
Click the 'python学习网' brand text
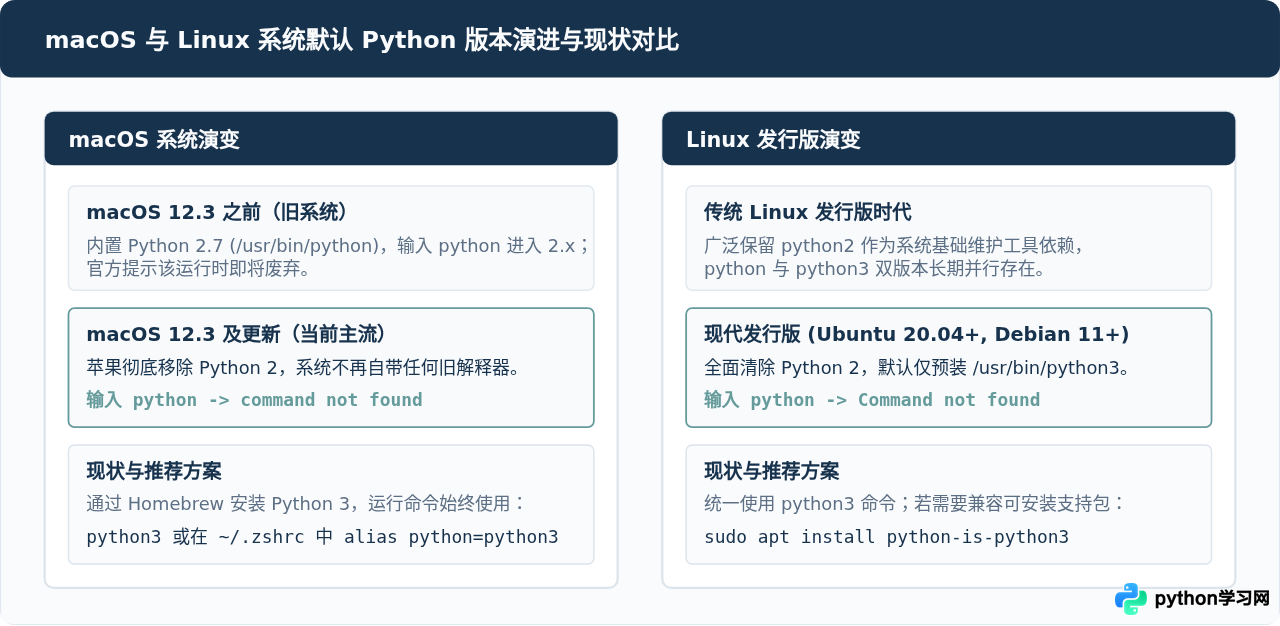[1212, 599]
